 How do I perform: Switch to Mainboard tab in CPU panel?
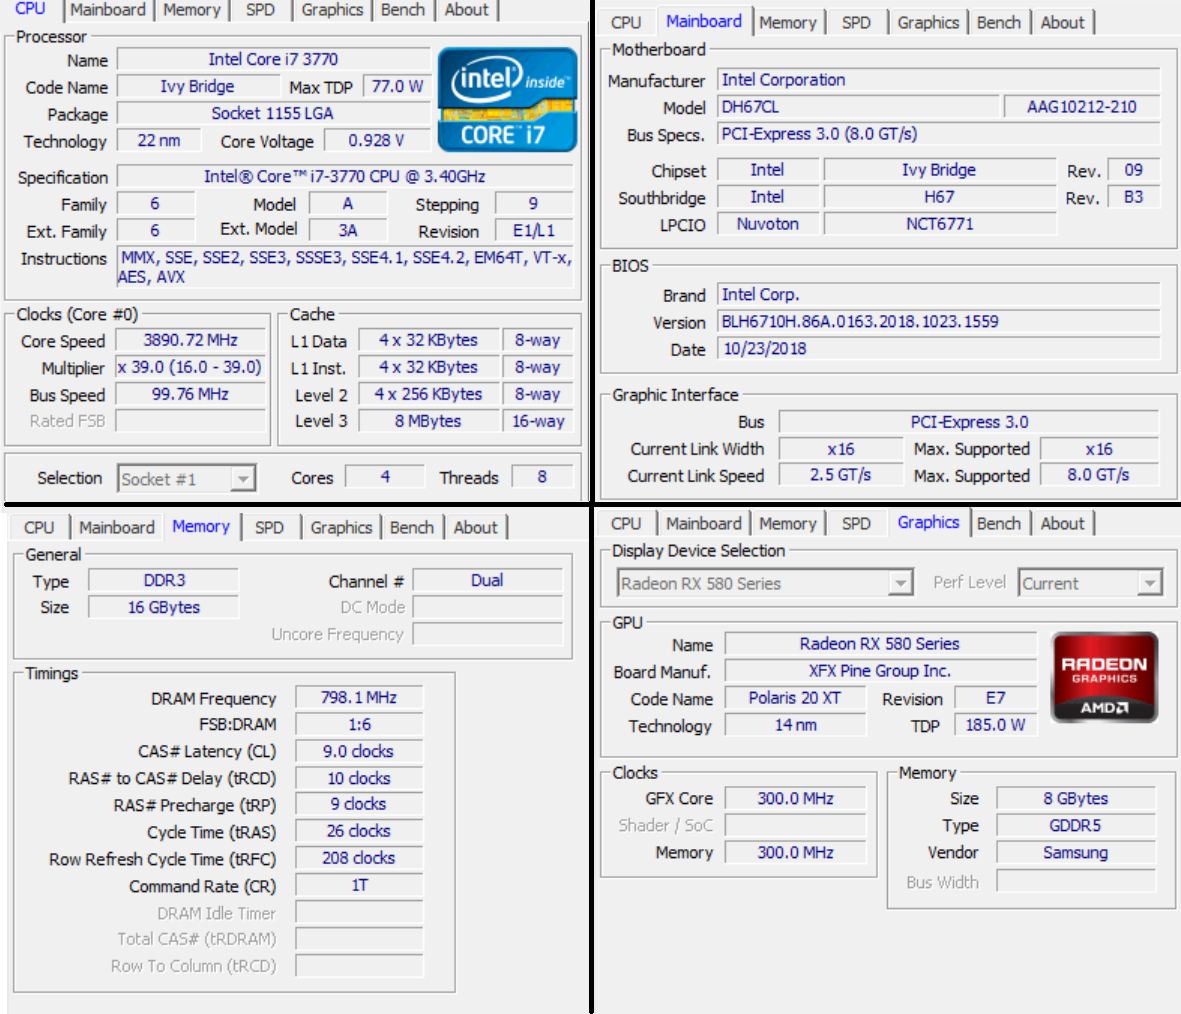point(108,10)
